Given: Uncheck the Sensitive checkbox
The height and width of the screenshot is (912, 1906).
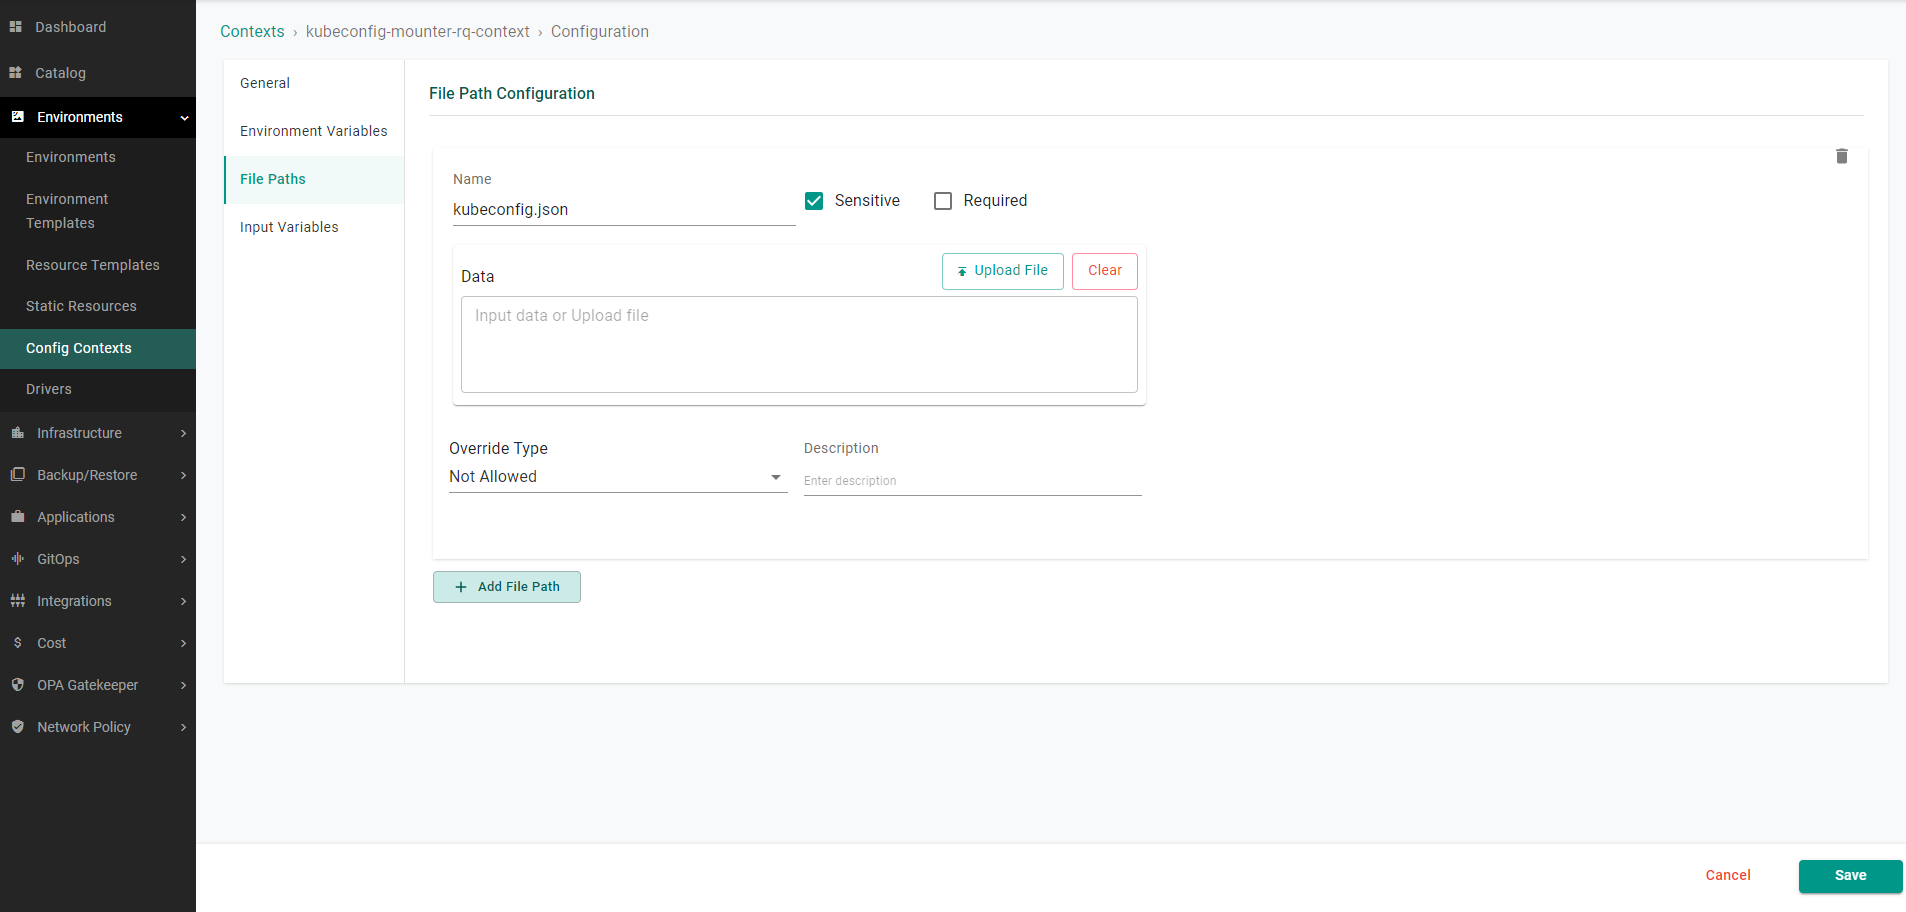Looking at the screenshot, I should pyautogui.click(x=814, y=201).
